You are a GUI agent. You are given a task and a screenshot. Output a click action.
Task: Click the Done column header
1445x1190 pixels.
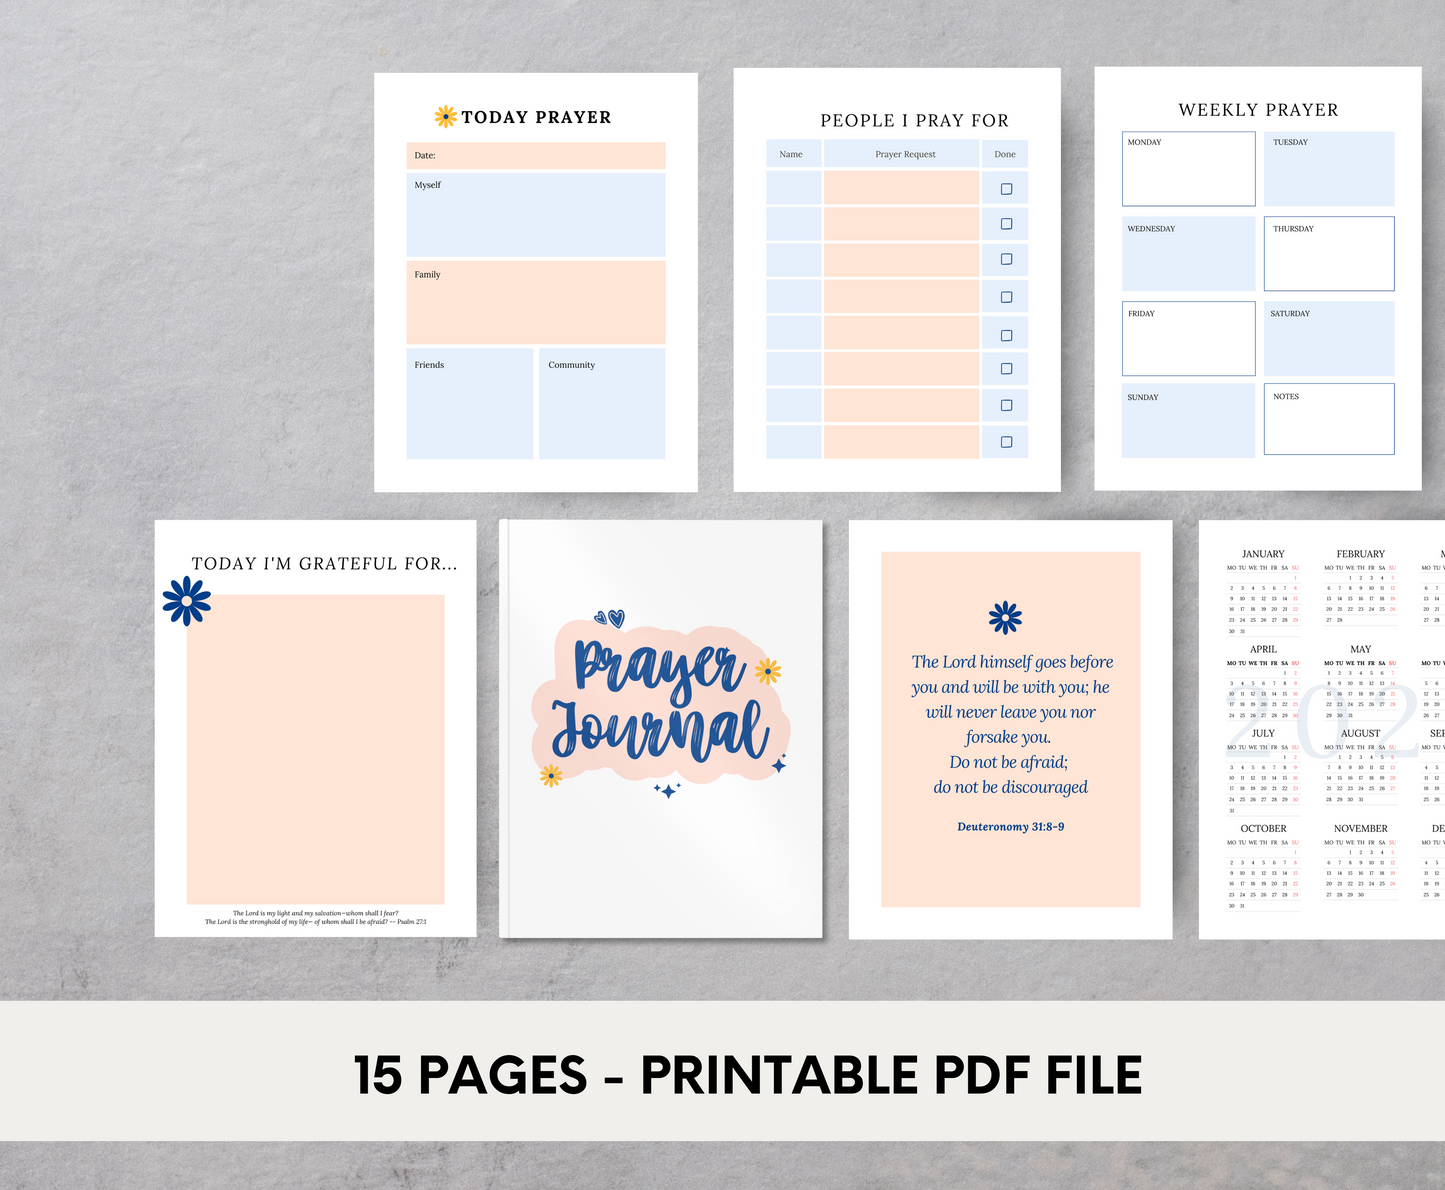tap(1005, 154)
